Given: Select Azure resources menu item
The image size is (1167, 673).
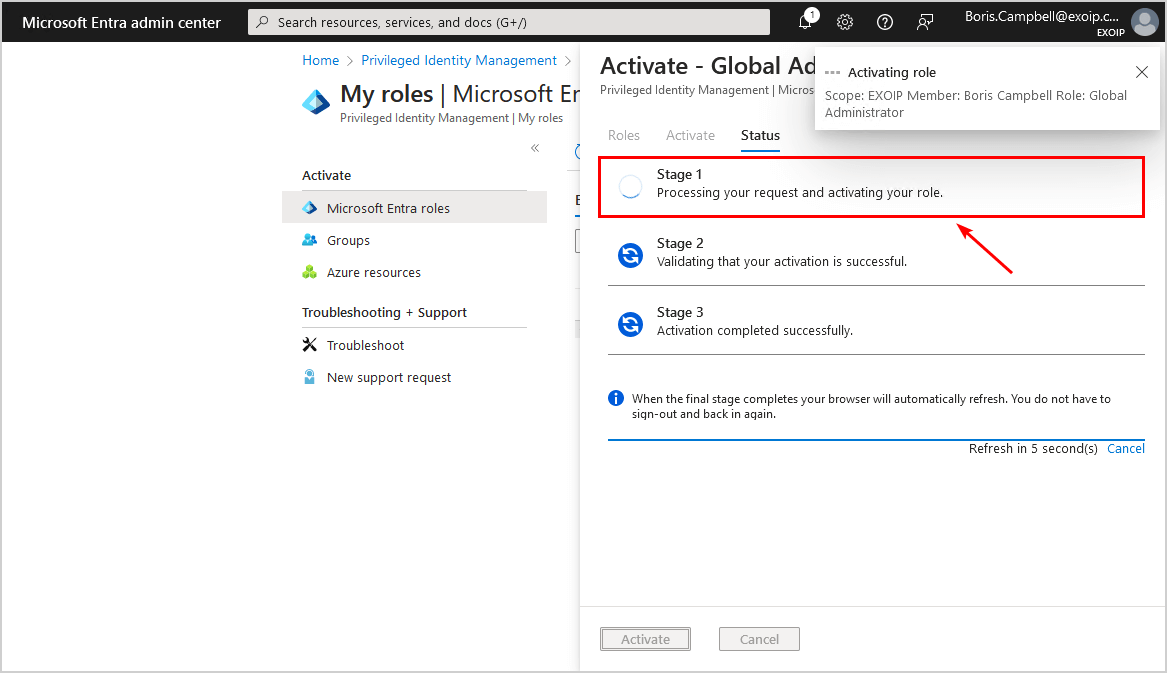Looking at the screenshot, I should 373,272.
